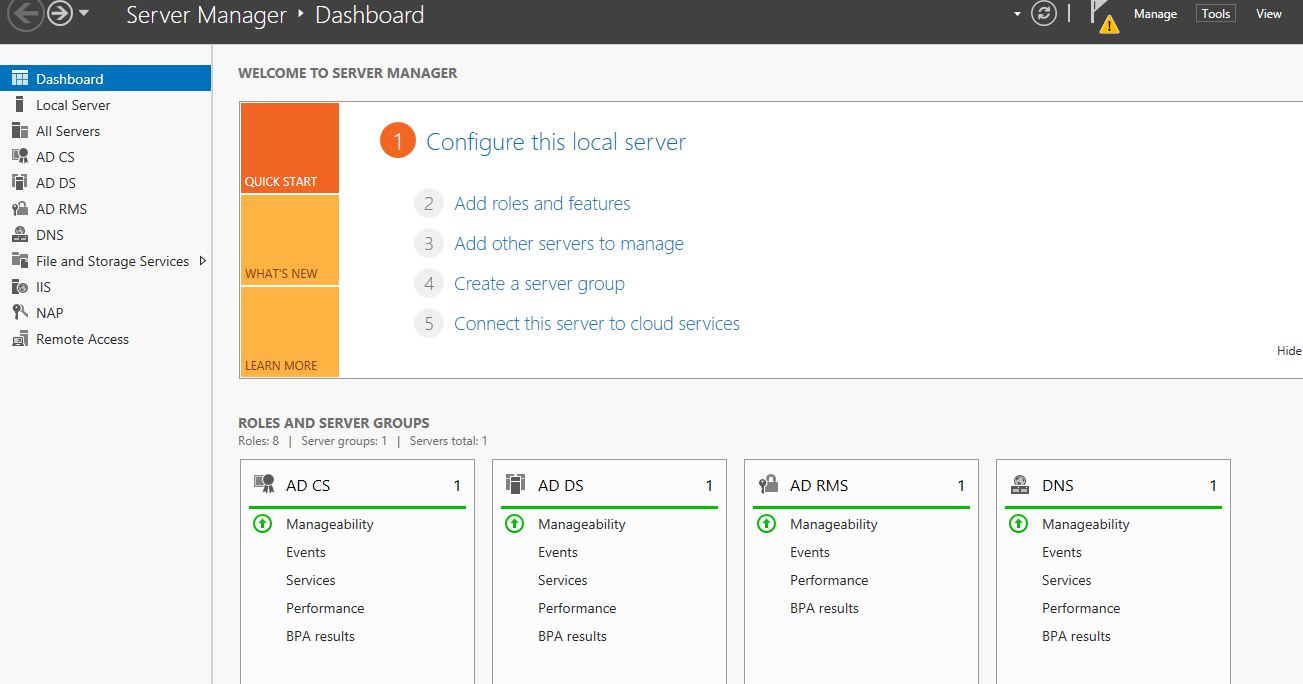Screen dimensions: 1303x684
Task: Open the notifications flag with warning
Action: pos(1103,16)
